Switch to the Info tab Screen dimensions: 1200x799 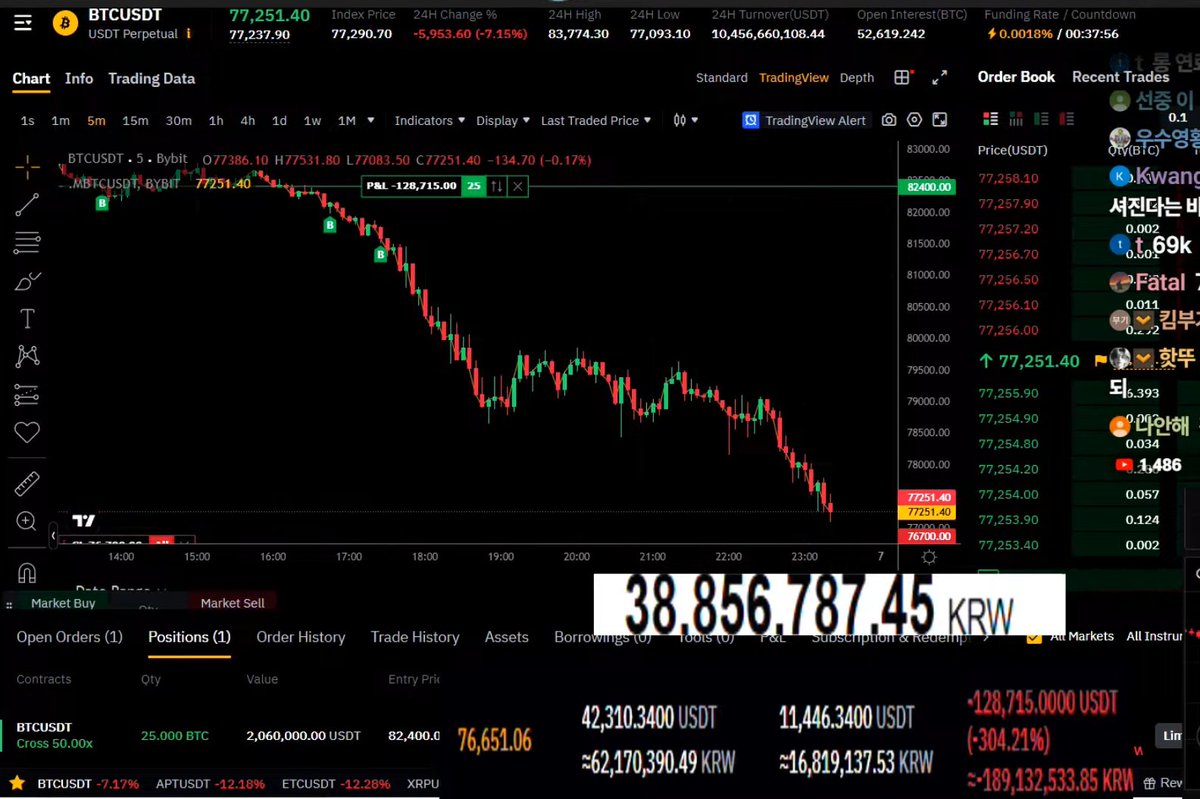coord(79,78)
